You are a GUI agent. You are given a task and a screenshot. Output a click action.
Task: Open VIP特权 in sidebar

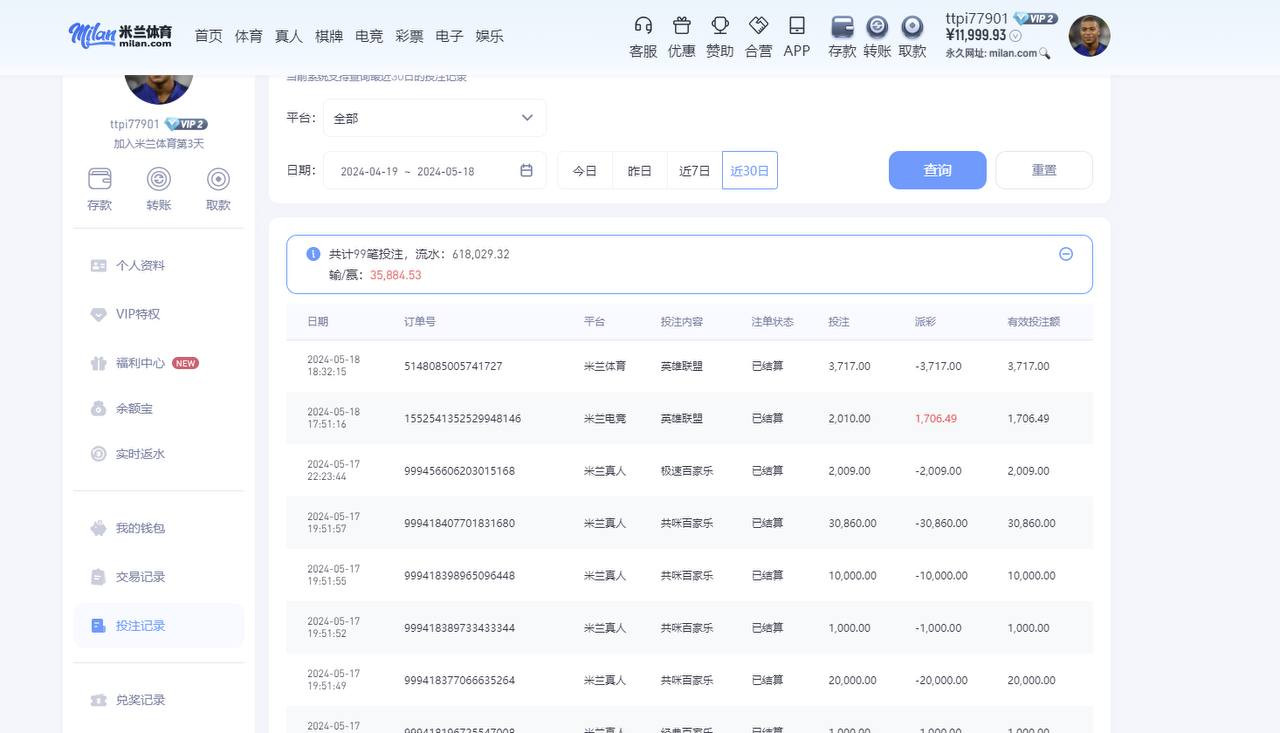tap(159, 314)
